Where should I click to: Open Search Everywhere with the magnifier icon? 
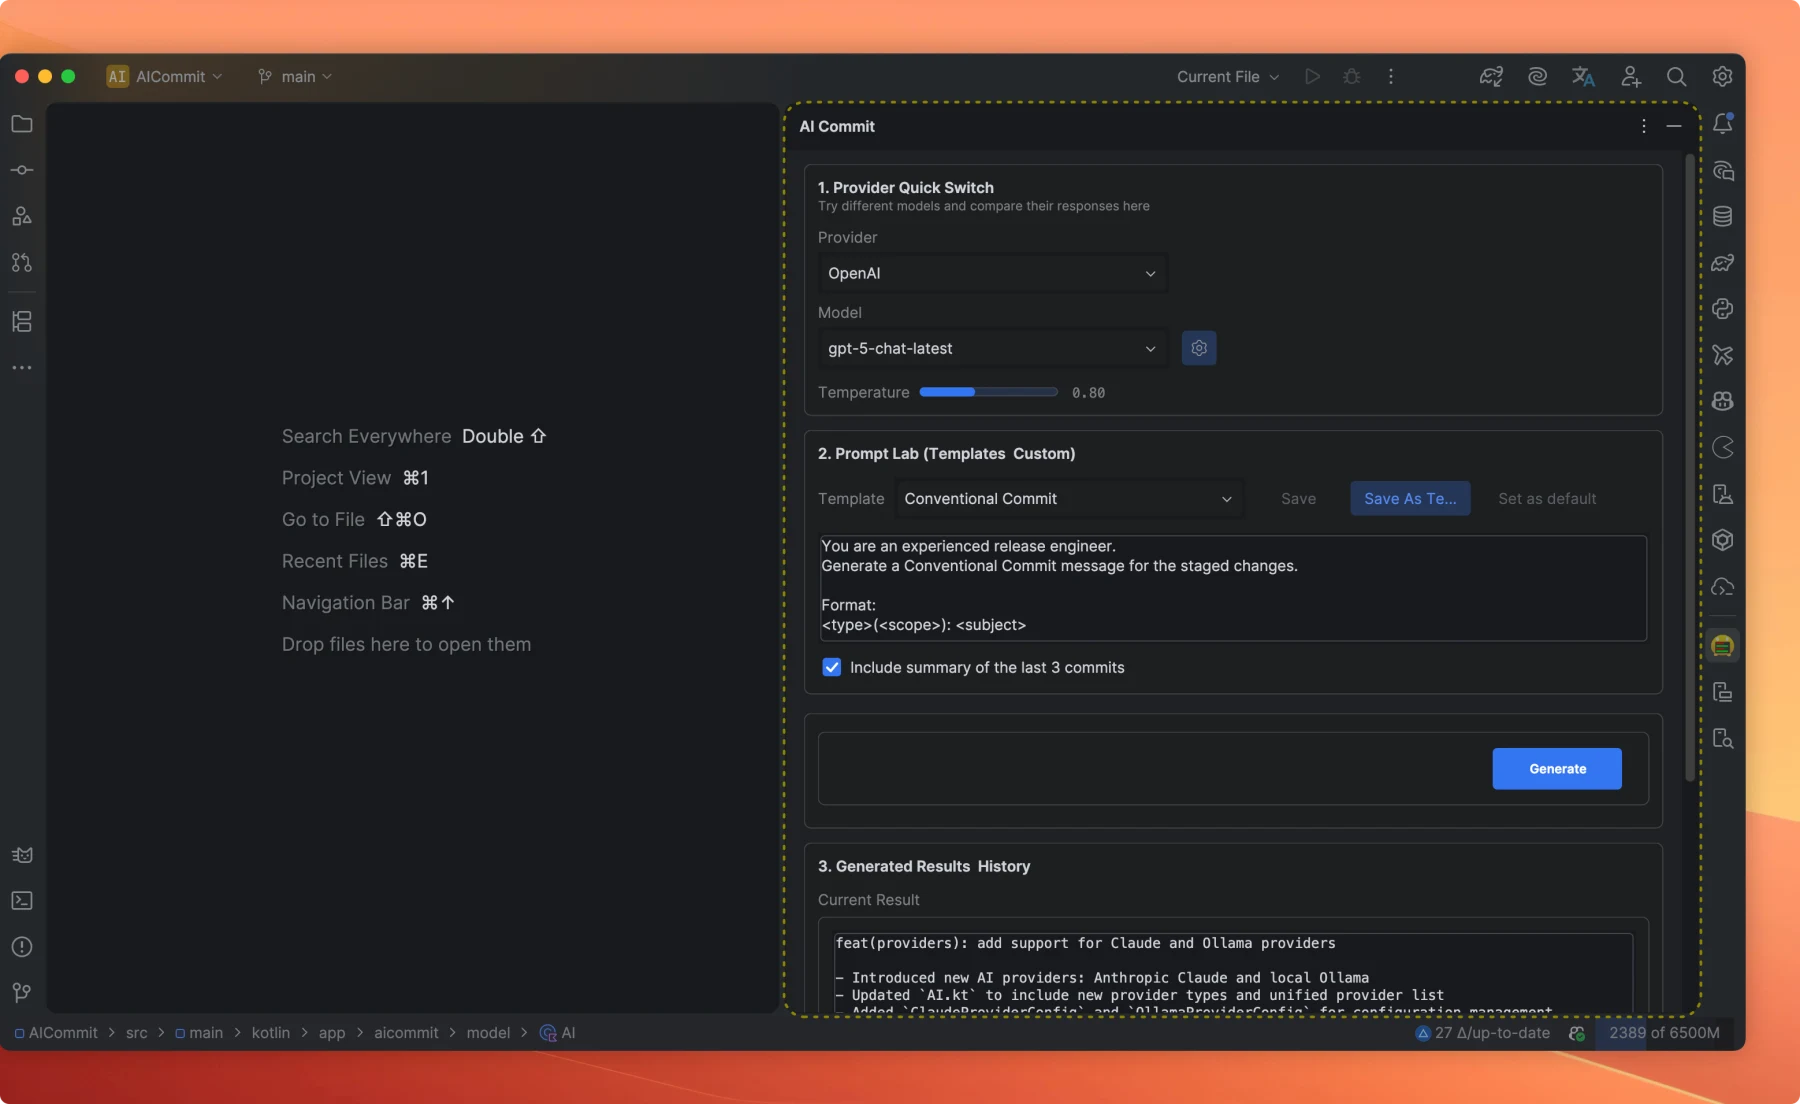point(1677,76)
